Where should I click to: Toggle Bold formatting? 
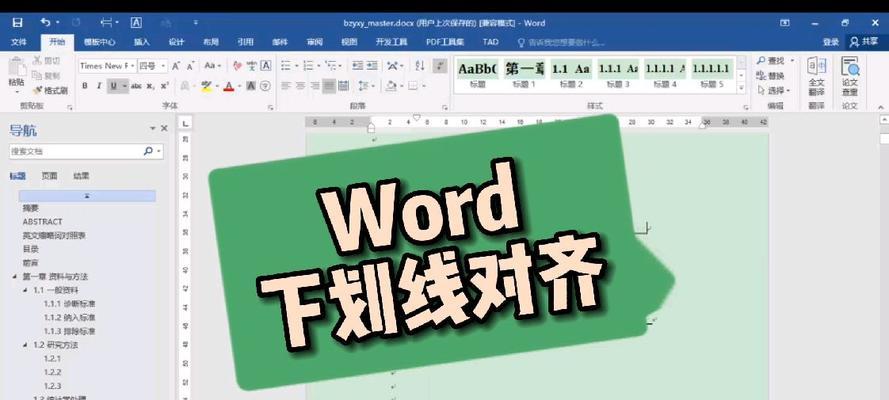(84, 86)
